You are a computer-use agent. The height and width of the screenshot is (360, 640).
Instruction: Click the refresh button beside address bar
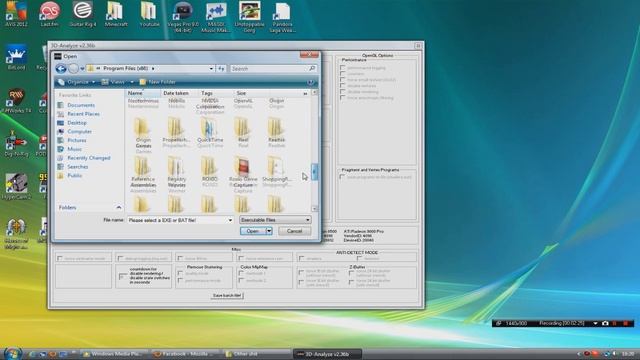pyautogui.click(x=221, y=69)
